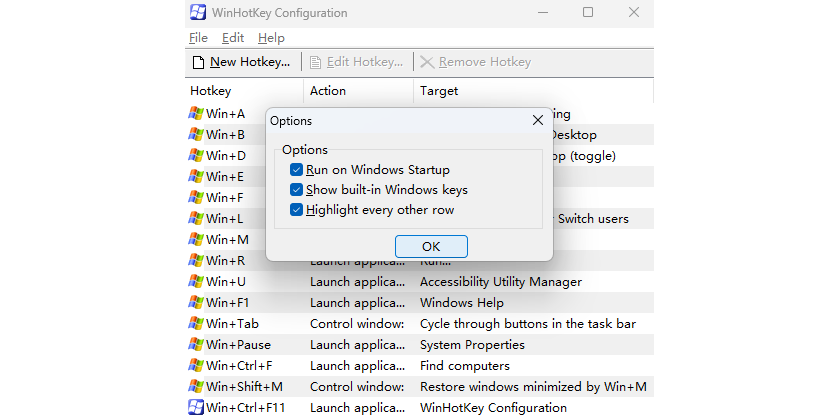Click the Windows flag icon beside Win+U
840x420 pixels.
pos(196,282)
